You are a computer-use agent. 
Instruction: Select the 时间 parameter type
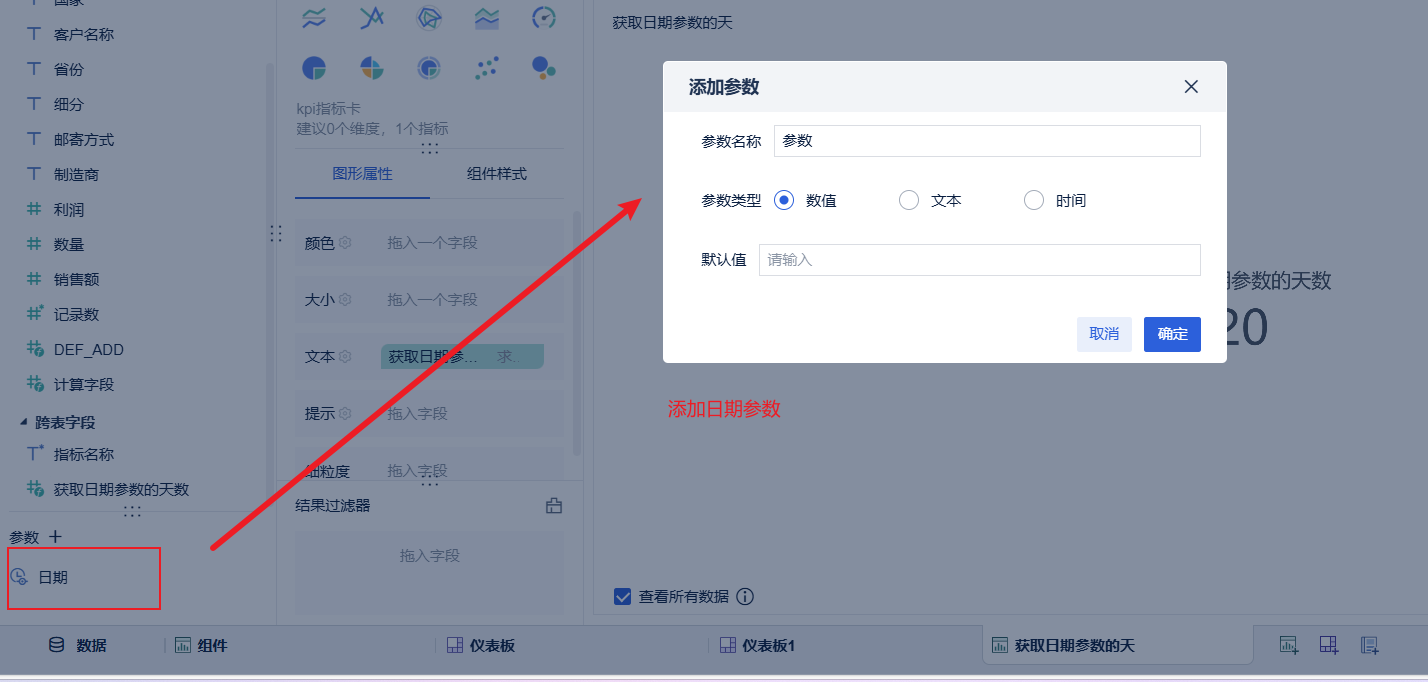tap(1034, 200)
